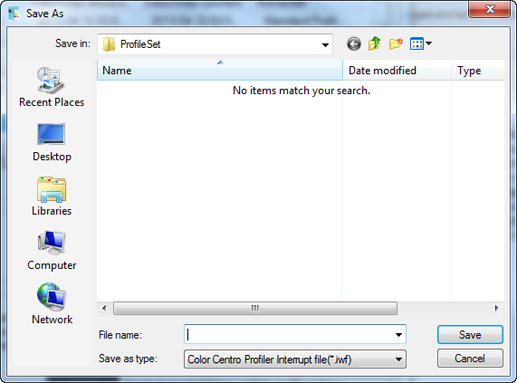This screenshot has height=383, width=517.
Task: Cancel the Save As dialog
Action: 470,358
